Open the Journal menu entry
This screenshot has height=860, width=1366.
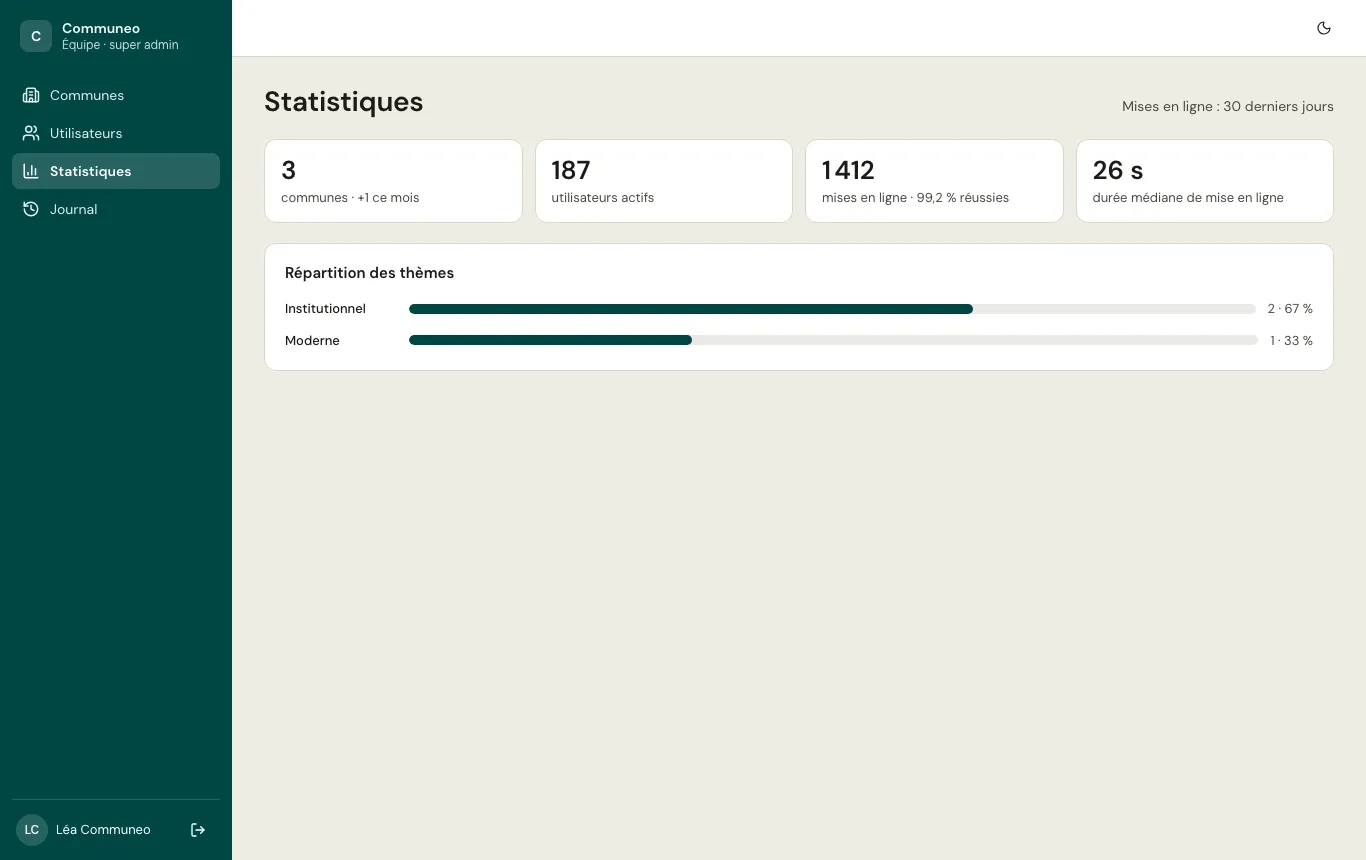116,209
